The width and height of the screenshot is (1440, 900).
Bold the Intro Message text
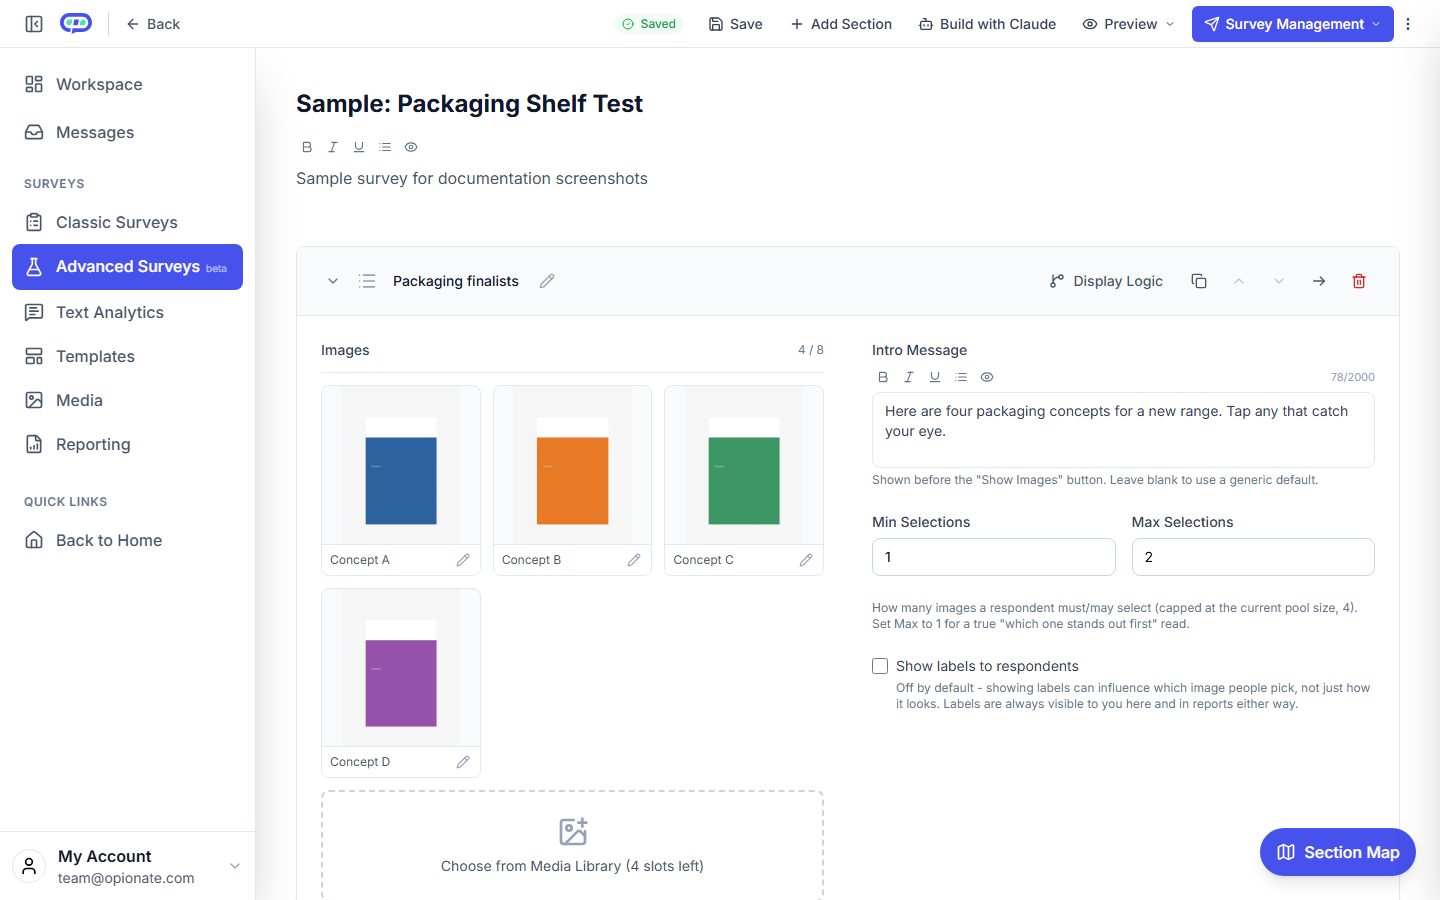pyautogui.click(x=883, y=377)
